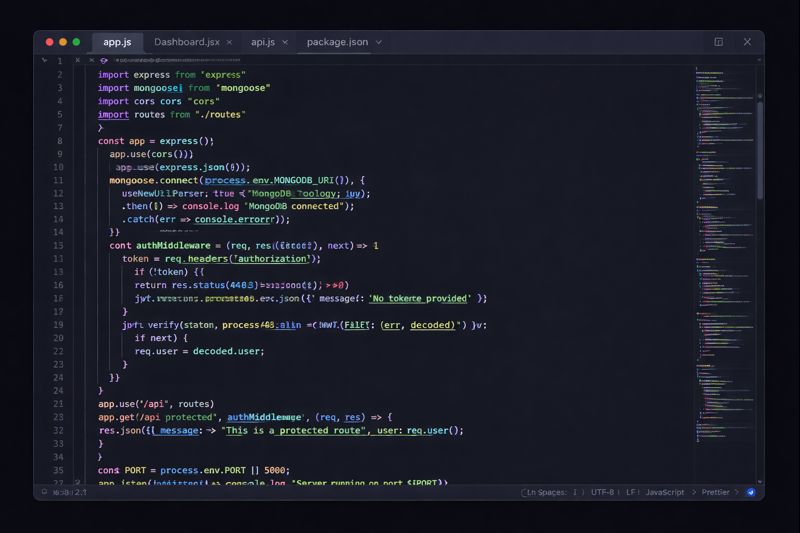
Task: Open the api.js tab
Action: [x=263, y=42]
